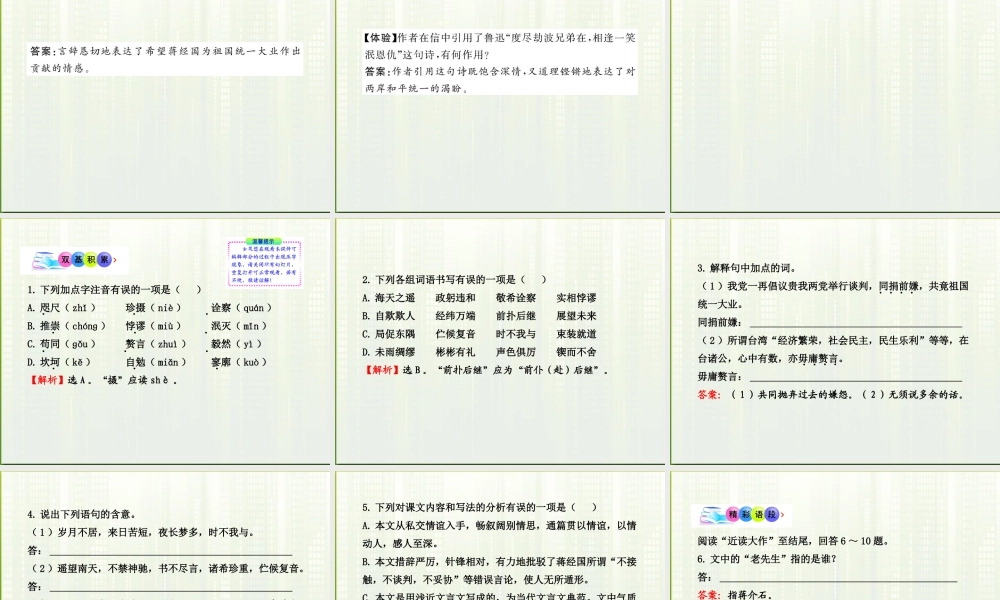This screenshot has height=600, width=1000.
Task: Click the 【体验】 question about 鲁迅 poem
Action: (x=500, y=46)
